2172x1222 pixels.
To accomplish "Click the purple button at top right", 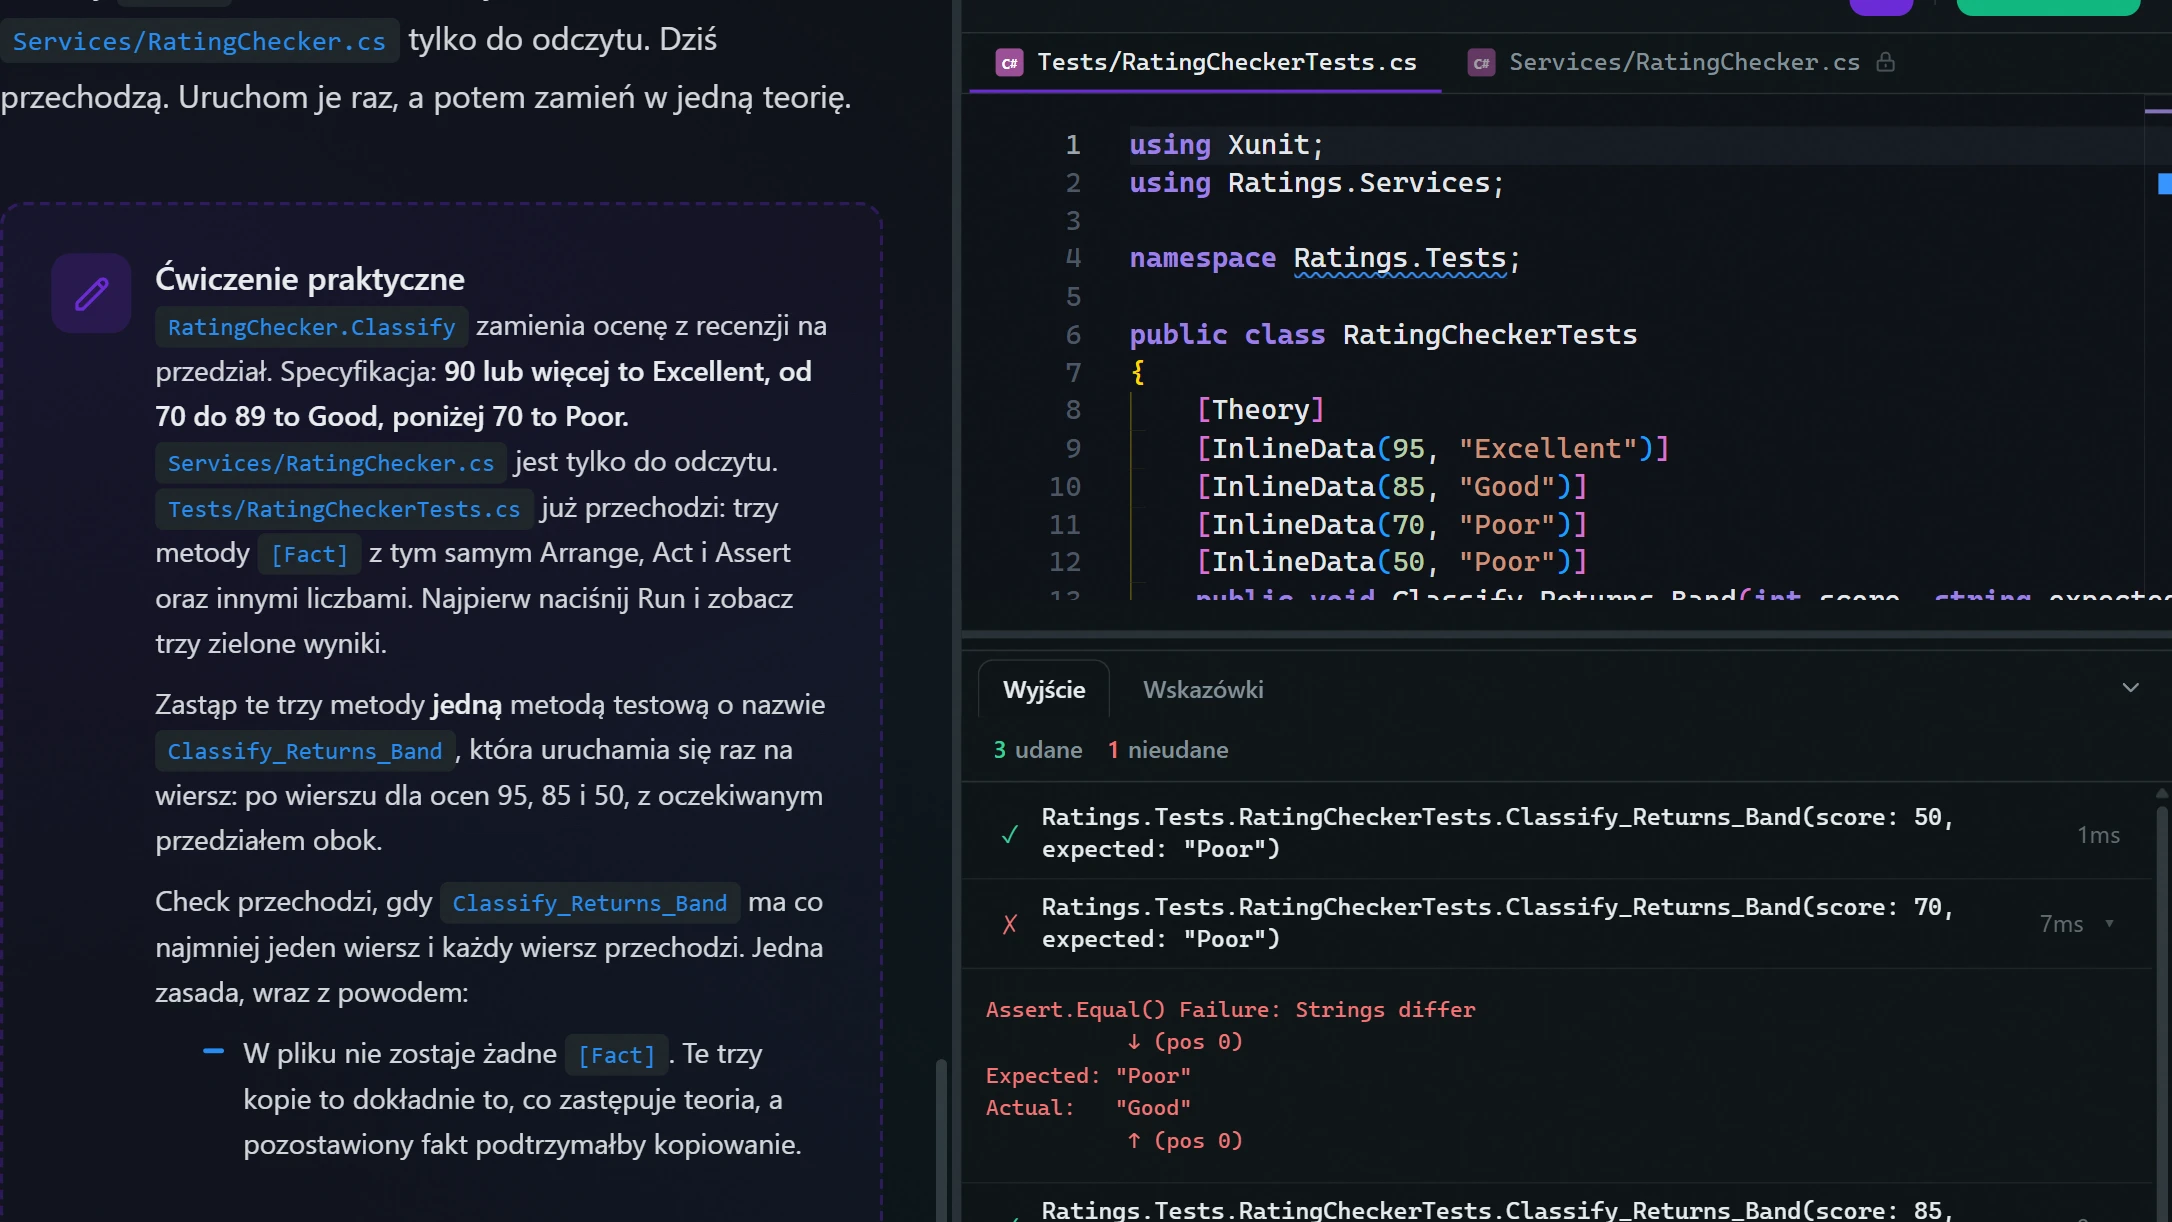I will [1881, 7].
